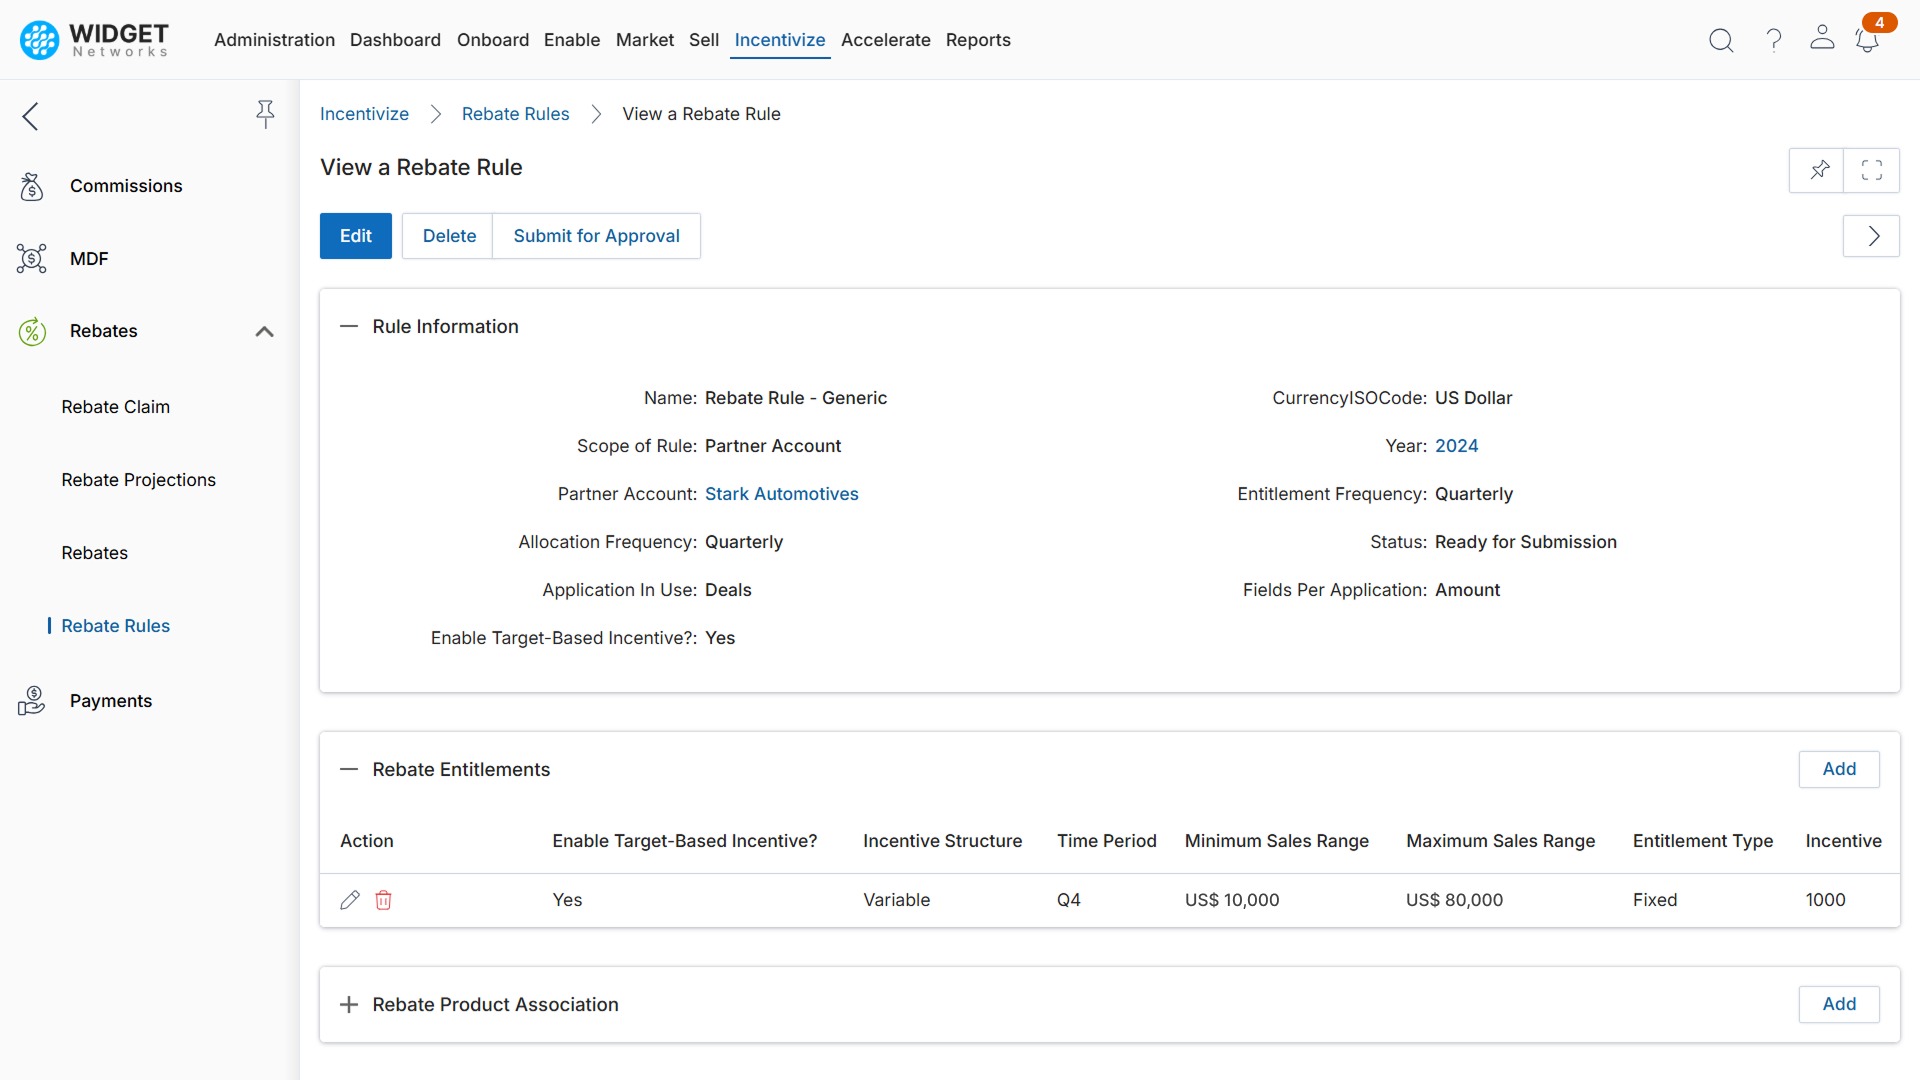Open the Incentivize menu
The height and width of the screenshot is (1080, 1920).
779,40
